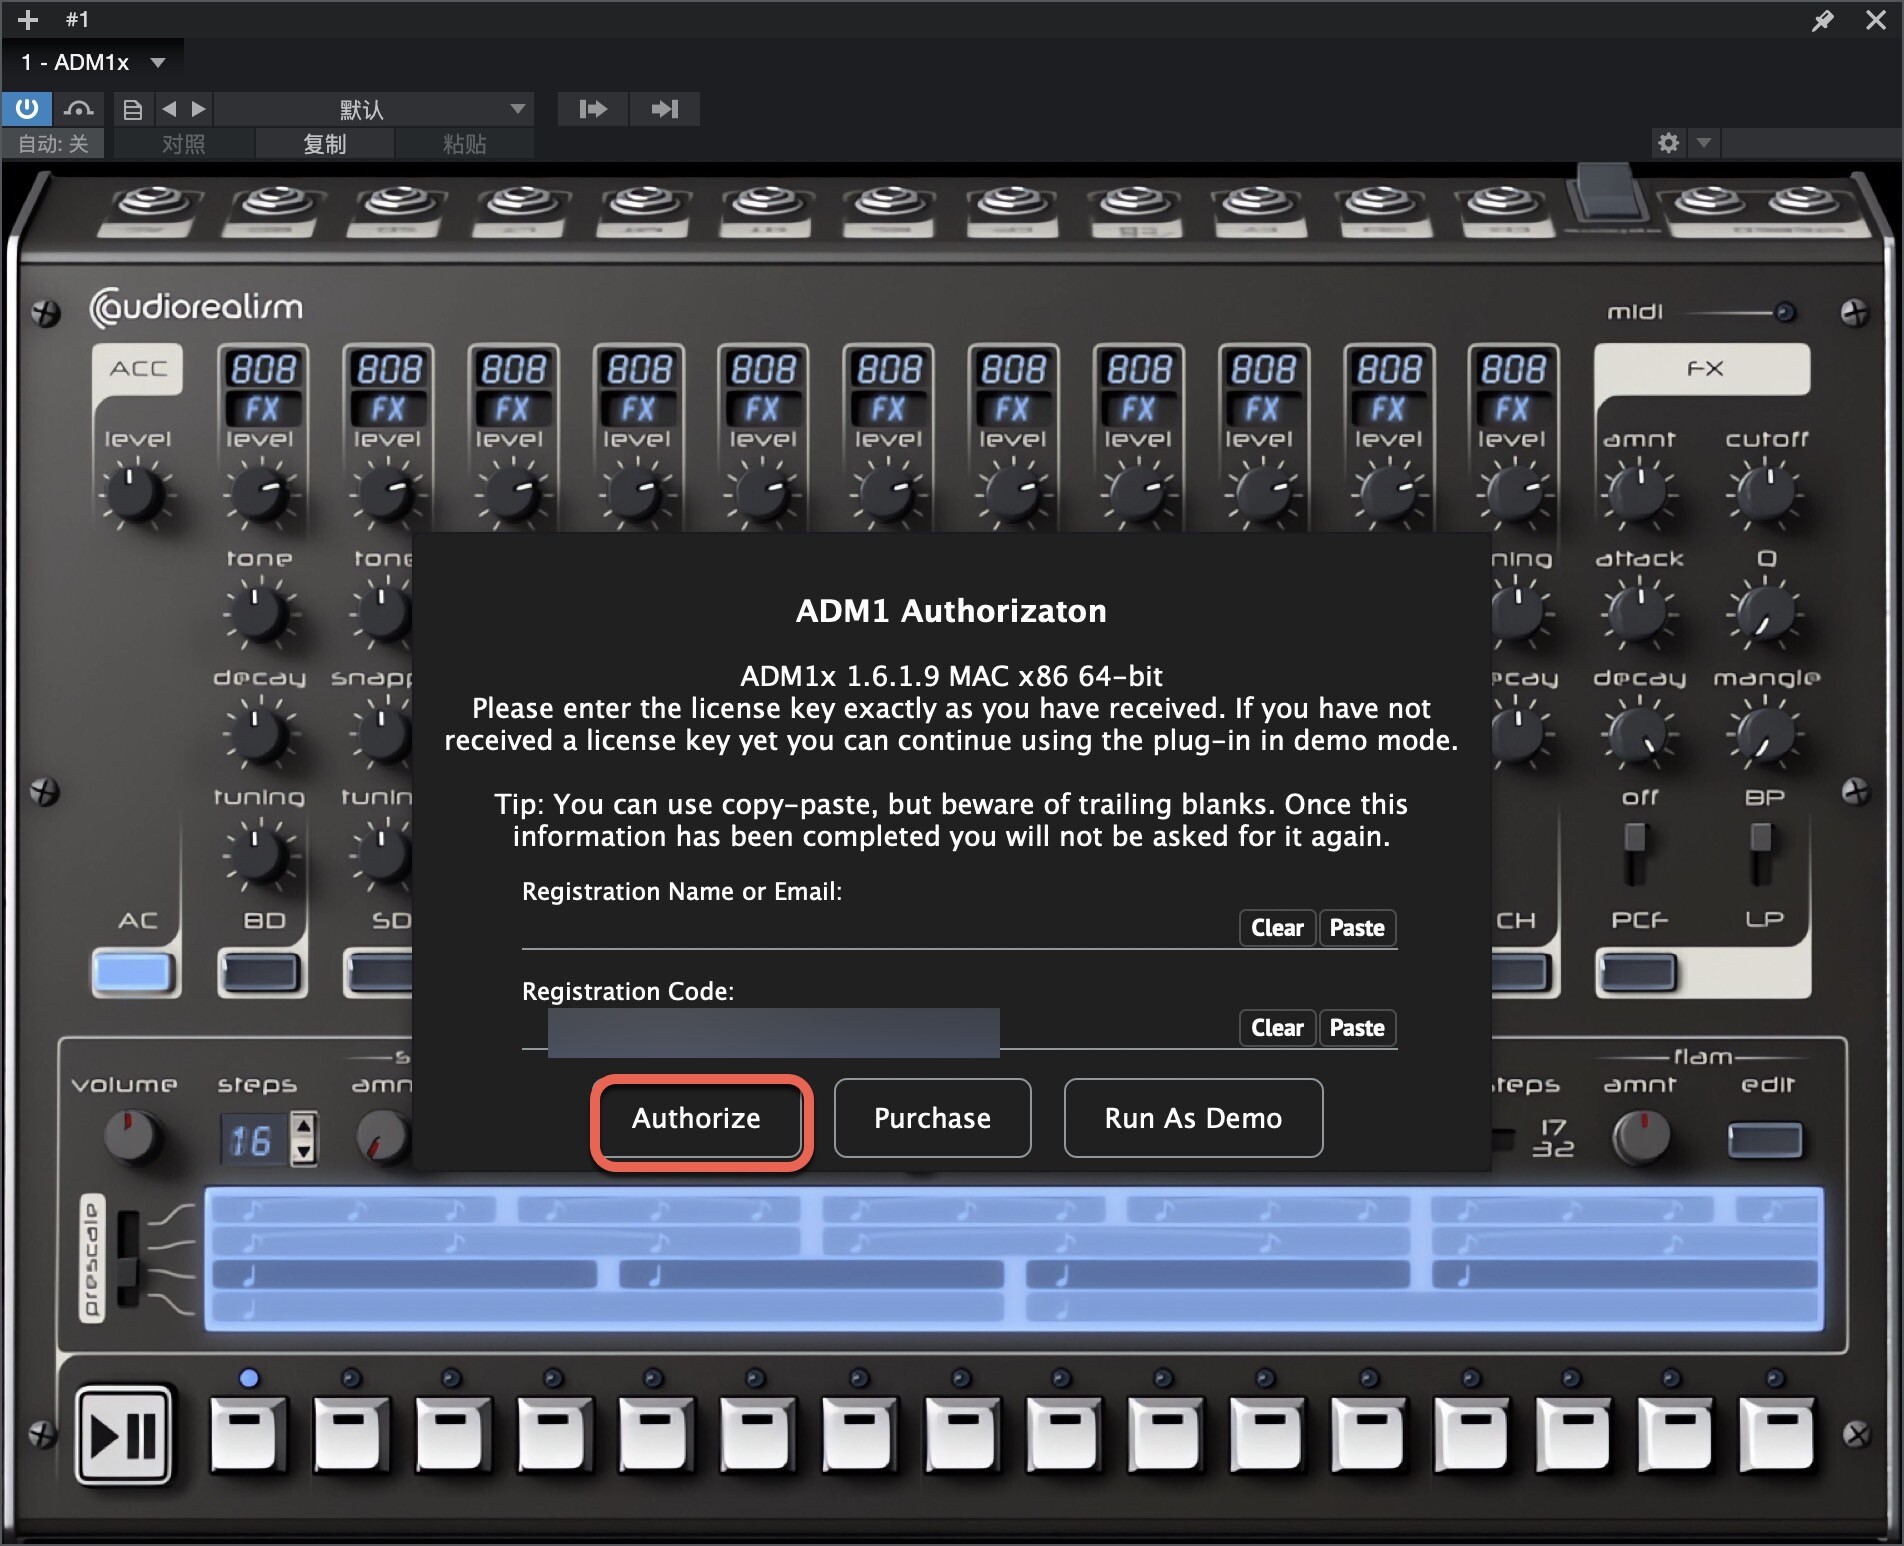
Task: Click the midi indicator light
Action: (1784, 313)
